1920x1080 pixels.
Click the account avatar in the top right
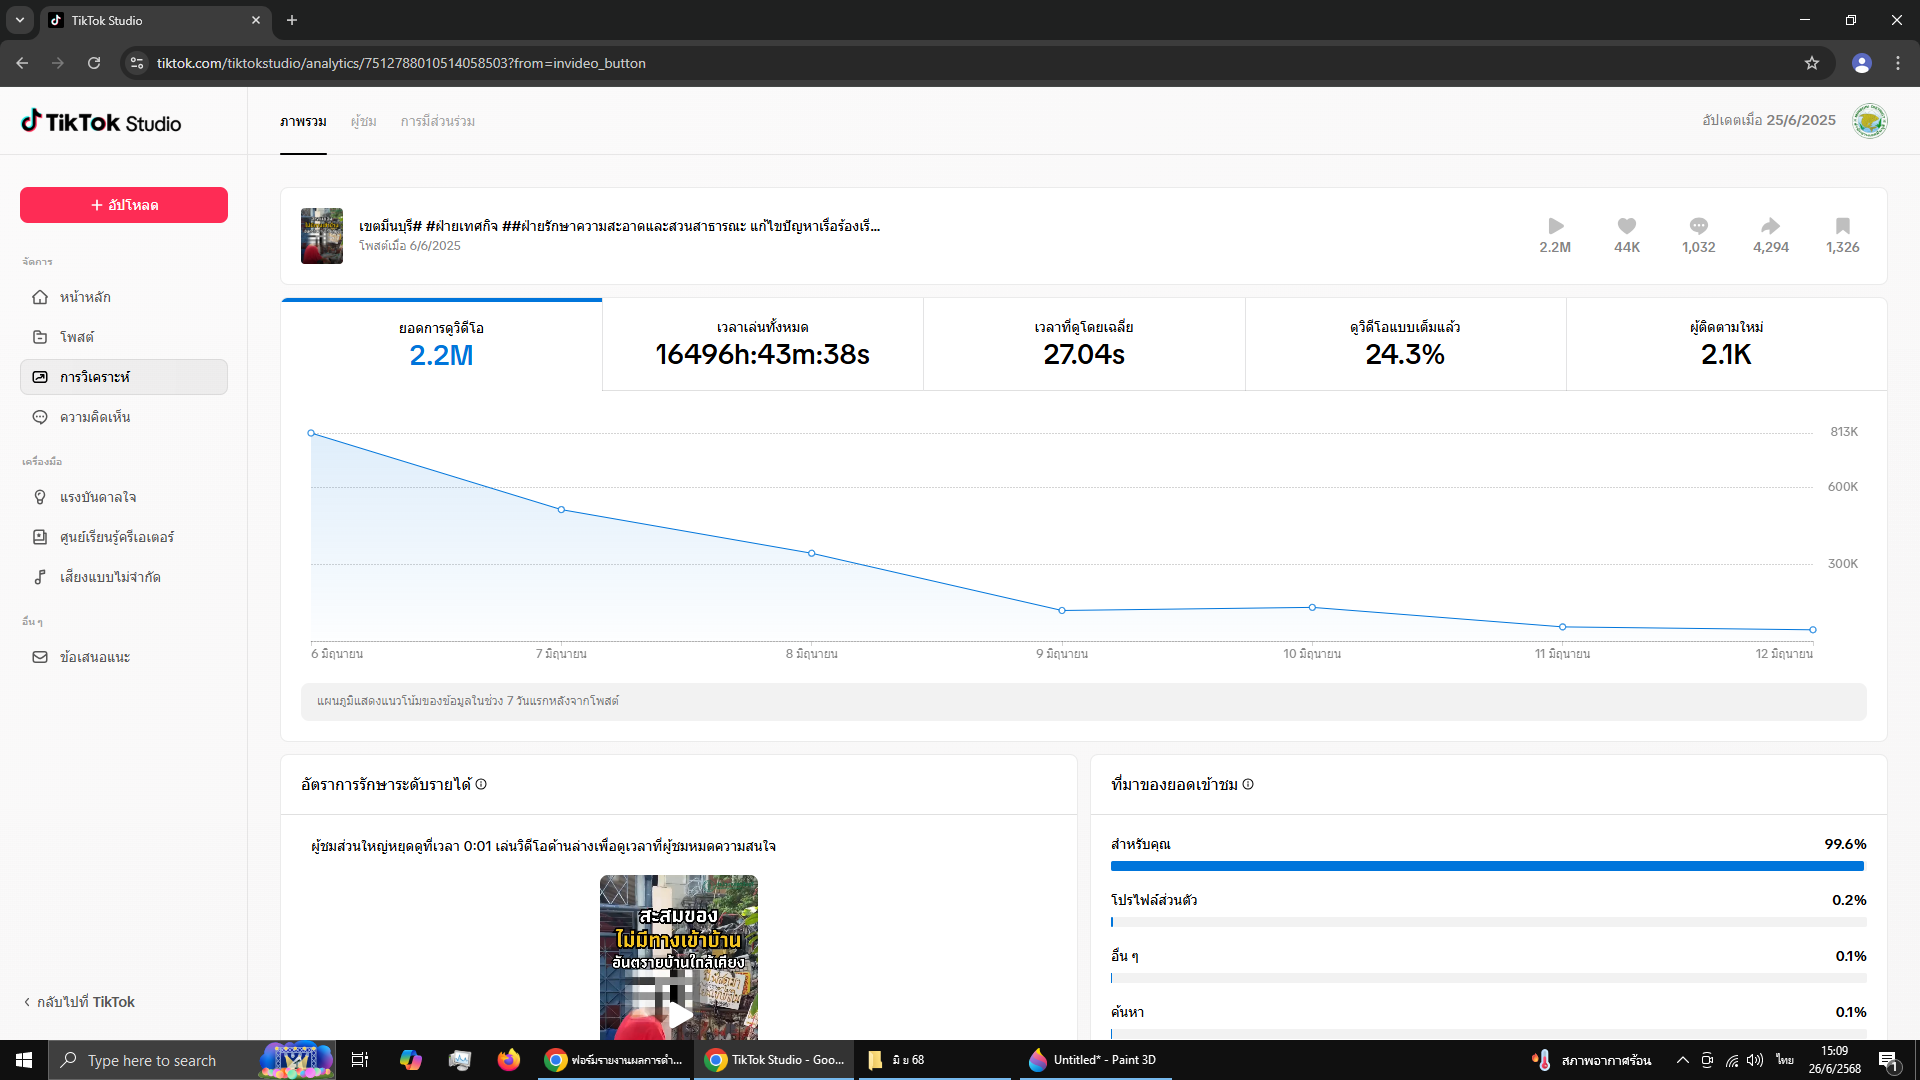[1869, 121]
